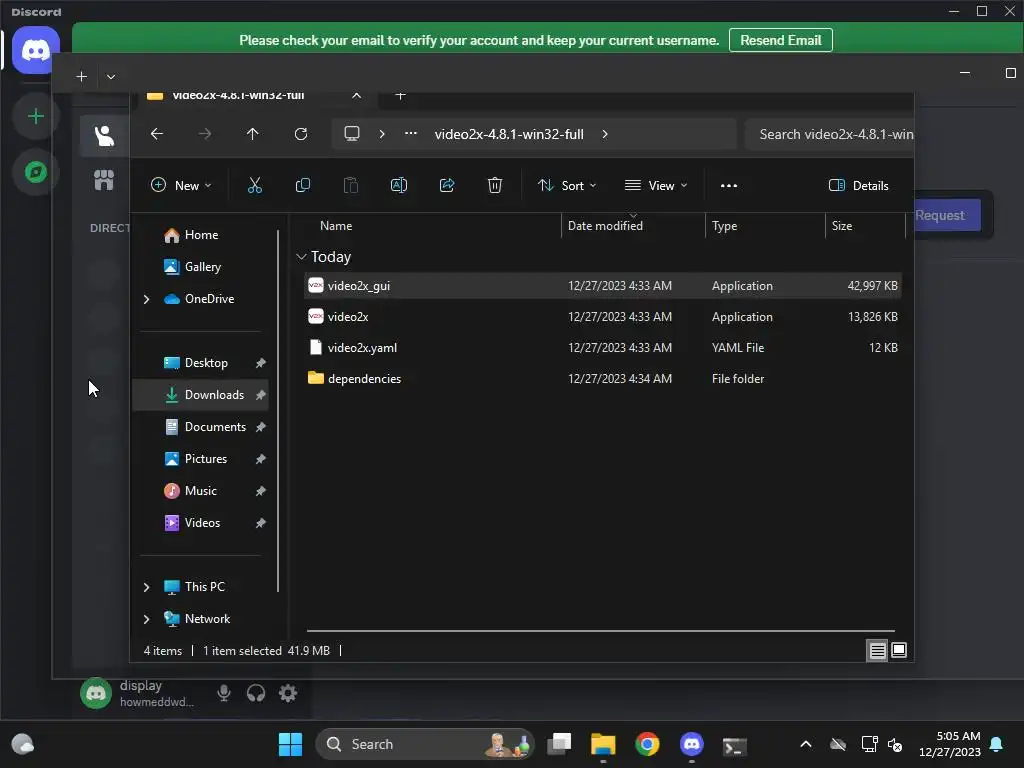Click the Discord taskbar icon
The width and height of the screenshot is (1024, 768).
[x=692, y=744]
